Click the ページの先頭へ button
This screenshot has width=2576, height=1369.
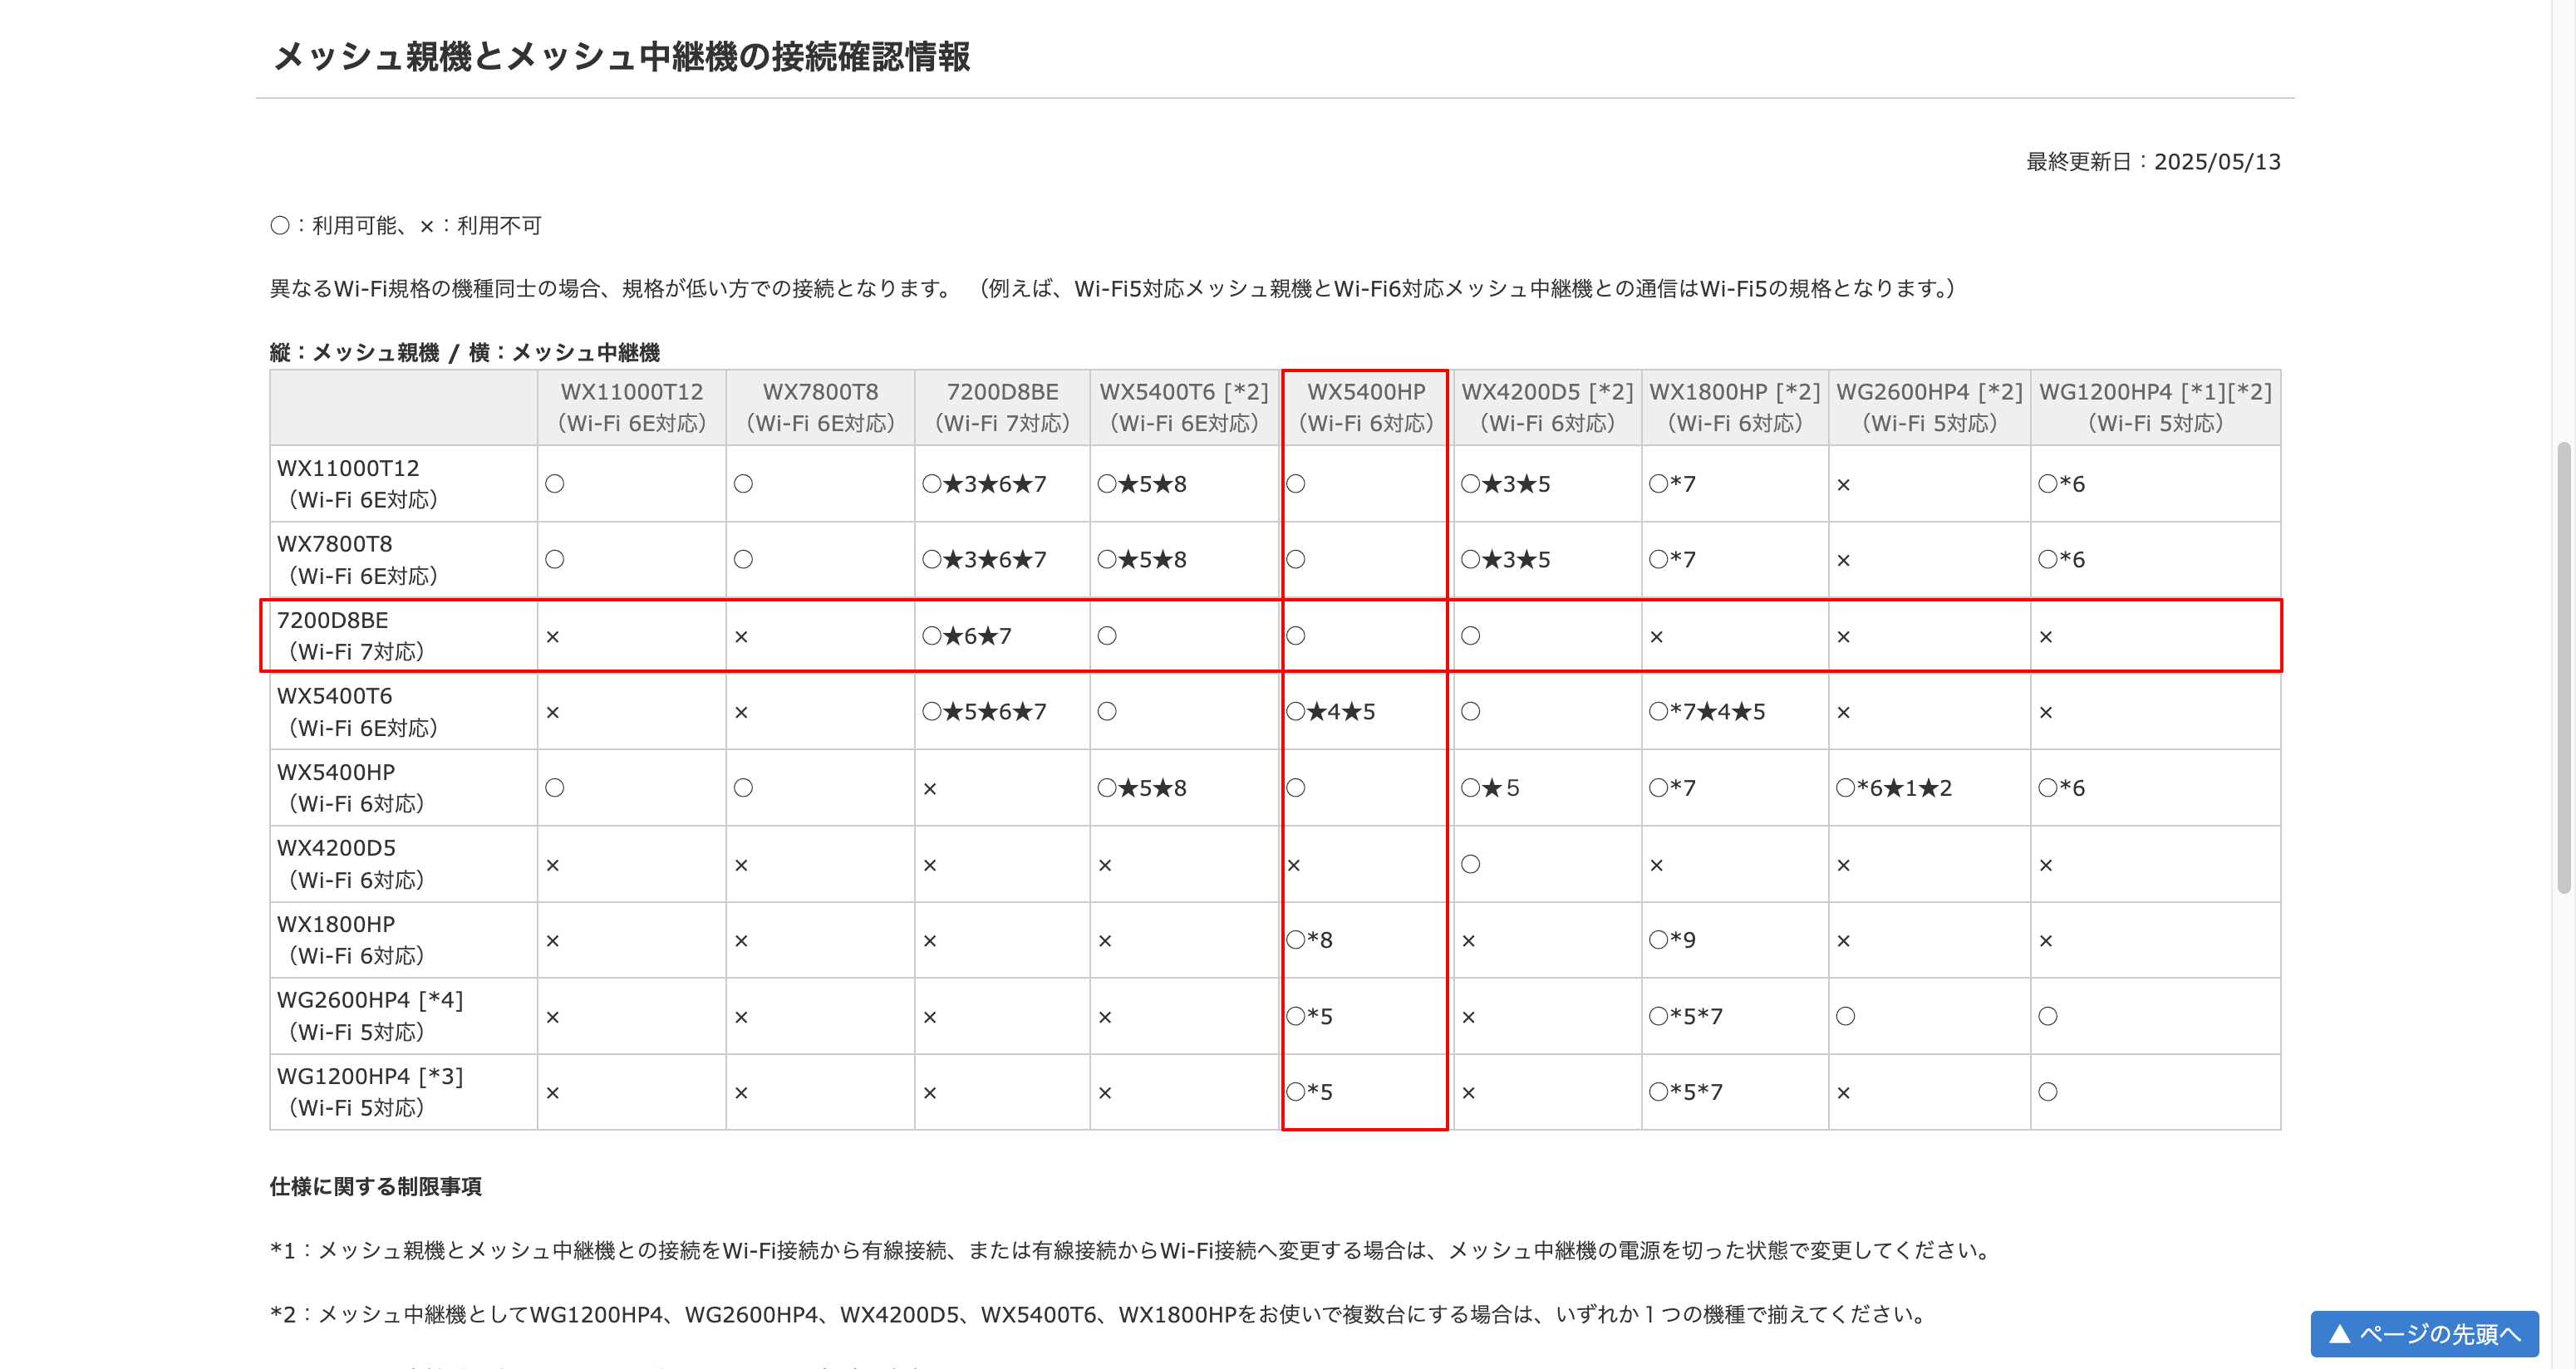pyautogui.click(x=2424, y=1333)
